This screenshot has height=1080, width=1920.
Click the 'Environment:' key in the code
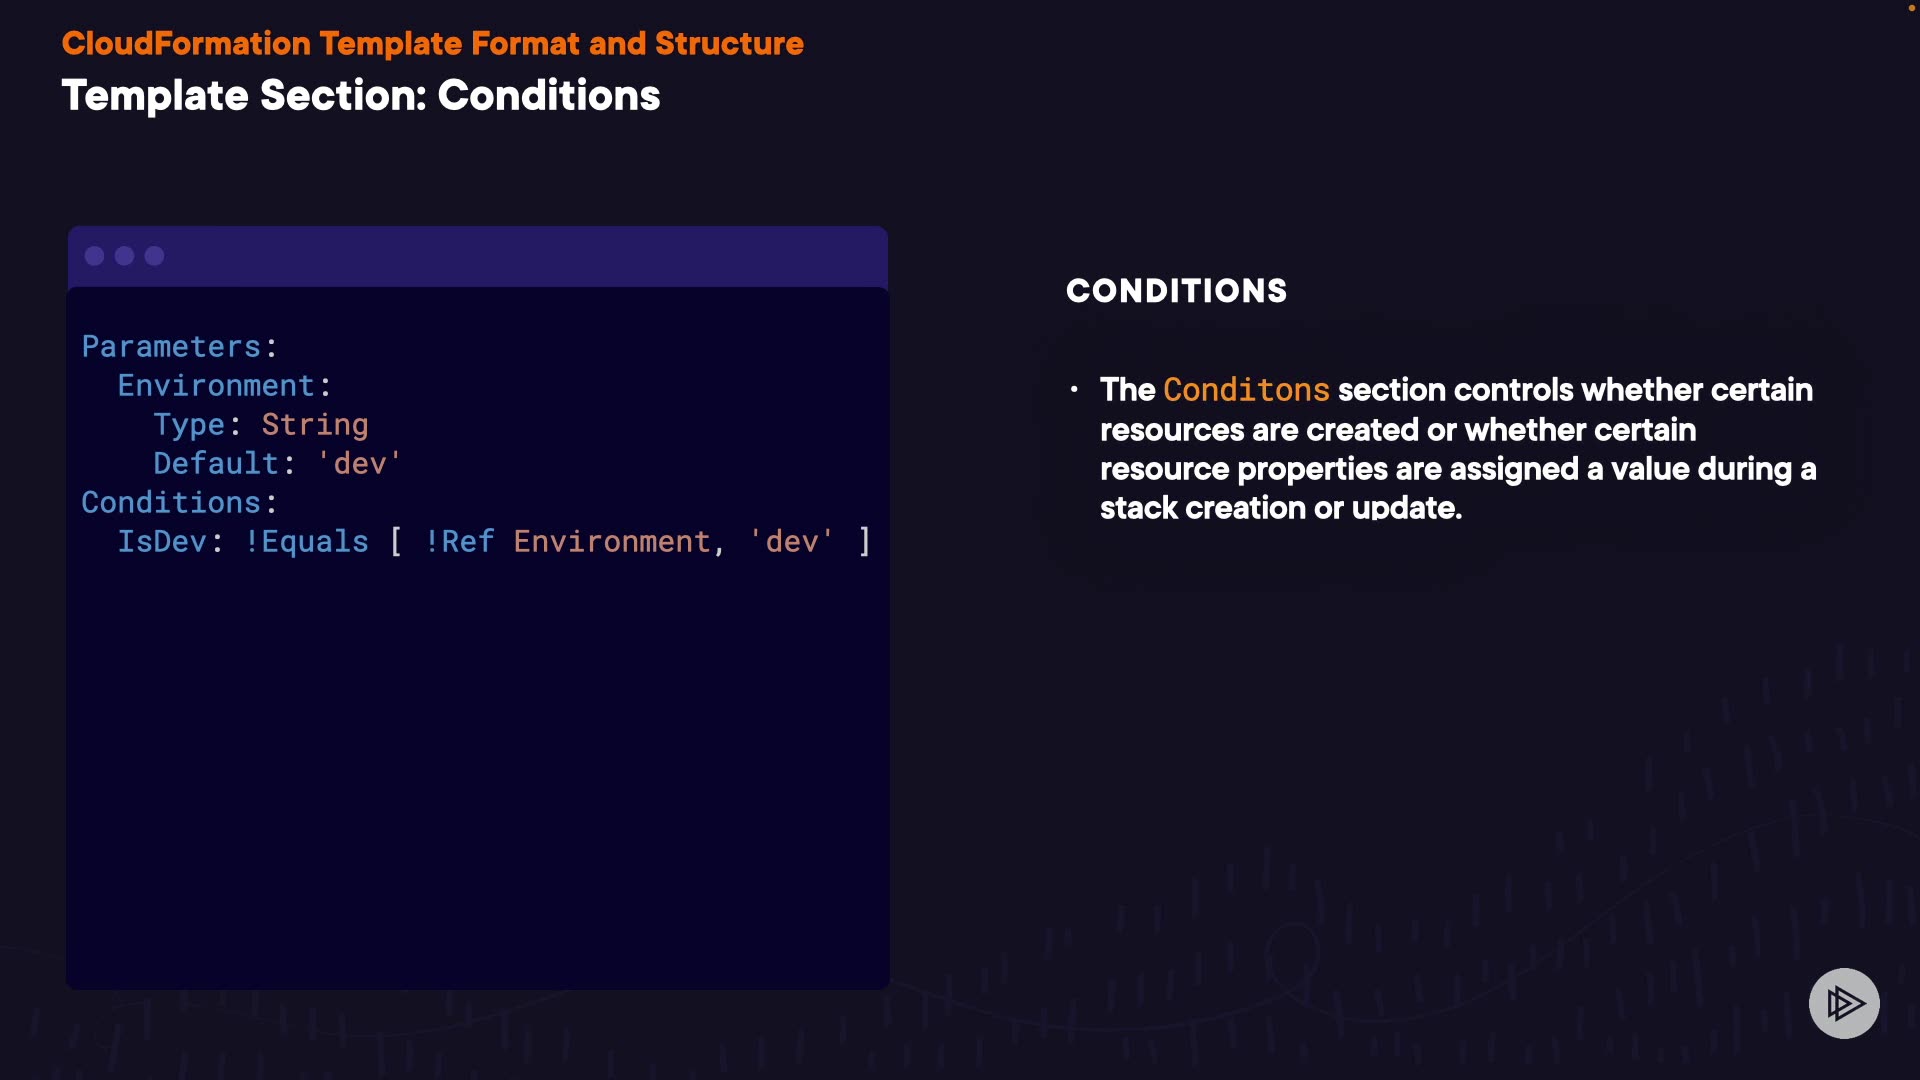(224, 386)
